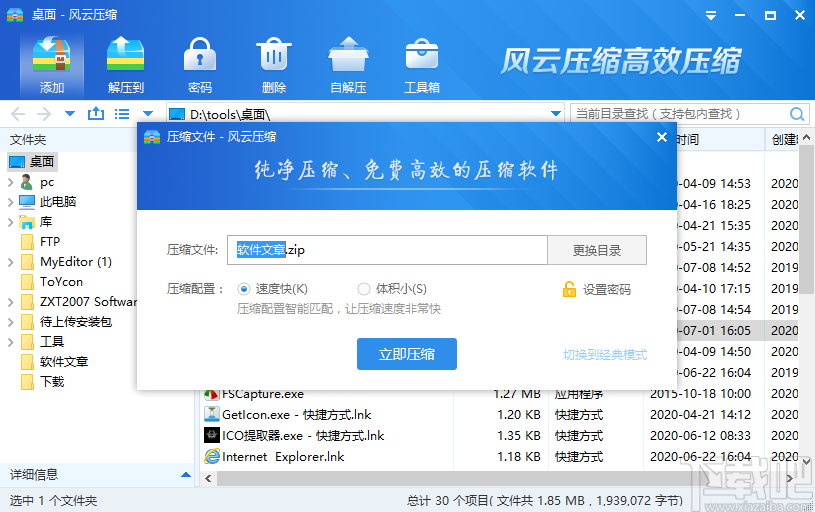Expand the 工具 folder node
This screenshot has height=512, width=815.
10,342
